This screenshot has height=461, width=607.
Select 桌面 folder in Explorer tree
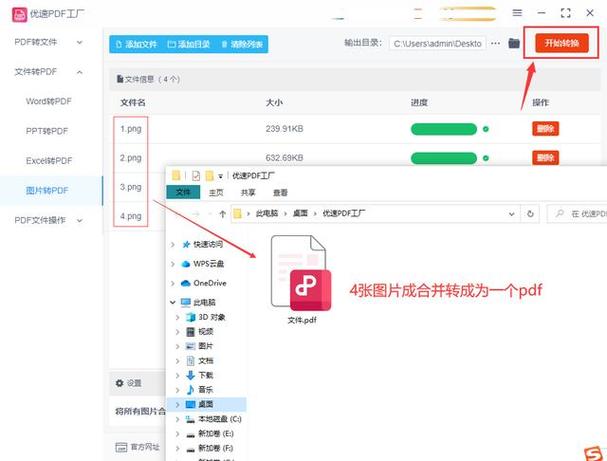206,404
